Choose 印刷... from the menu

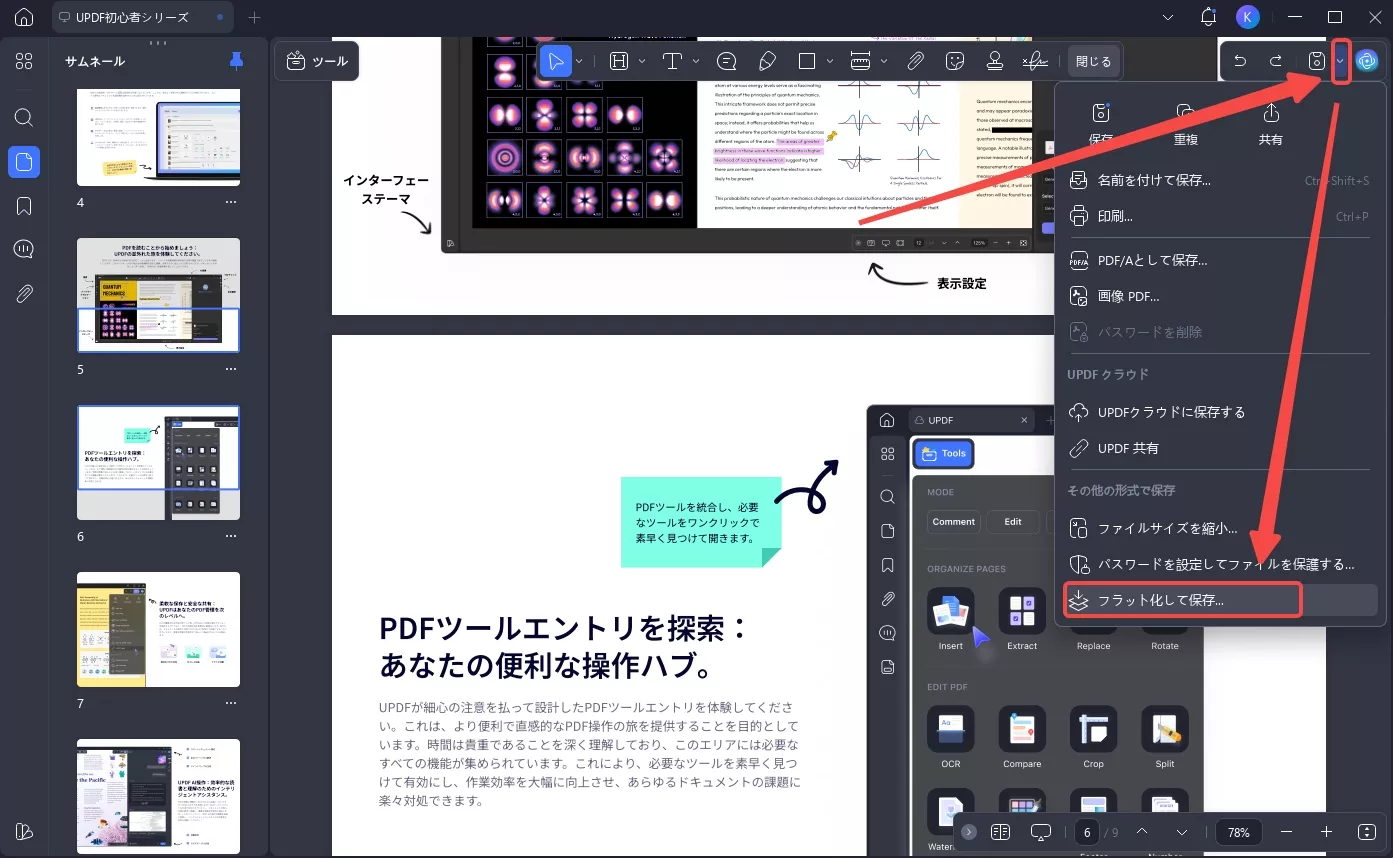tap(1220, 216)
